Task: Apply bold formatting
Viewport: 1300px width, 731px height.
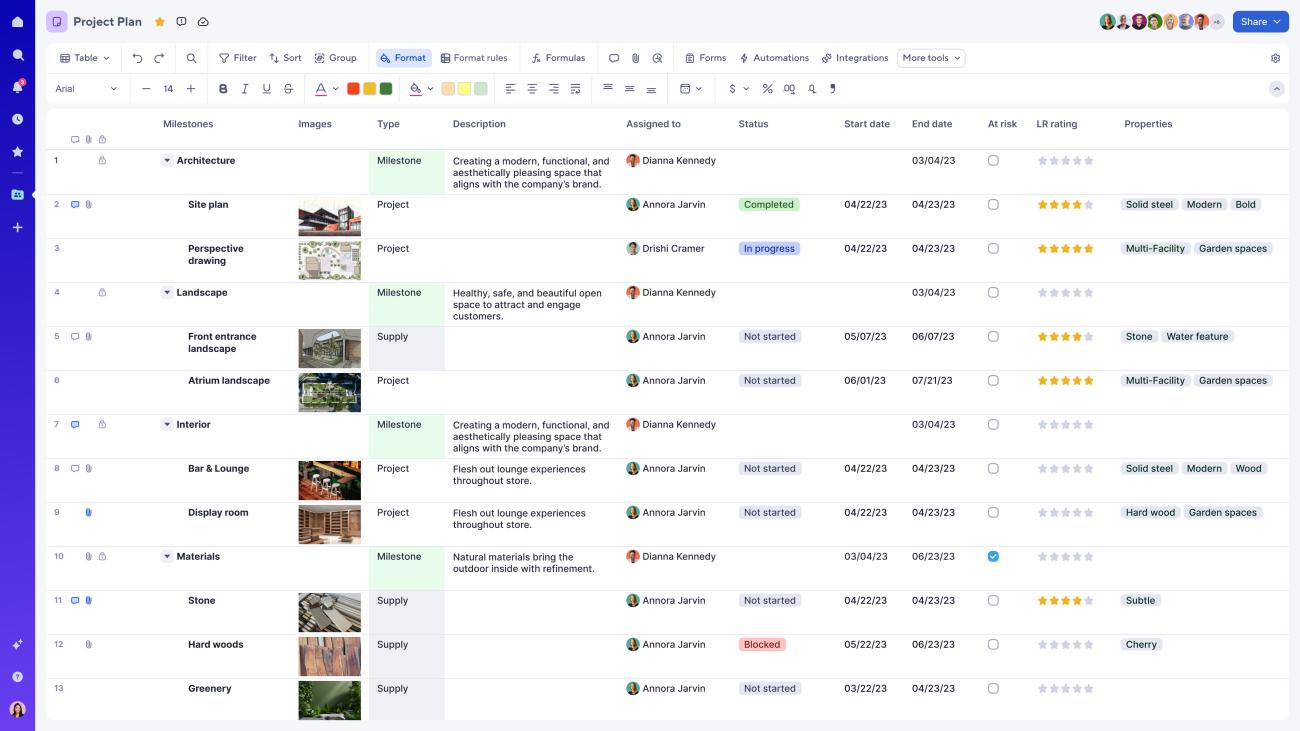Action: click(223, 88)
